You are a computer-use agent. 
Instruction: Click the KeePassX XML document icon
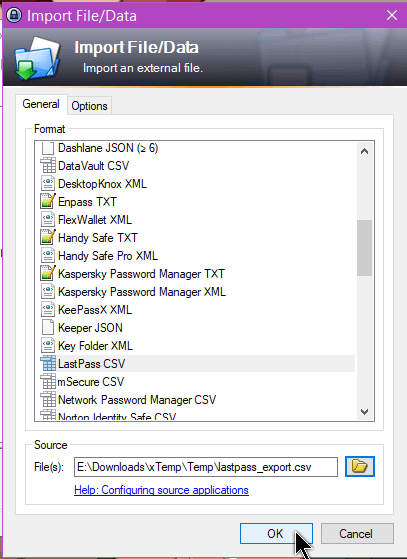pyautogui.click(x=48, y=309)
